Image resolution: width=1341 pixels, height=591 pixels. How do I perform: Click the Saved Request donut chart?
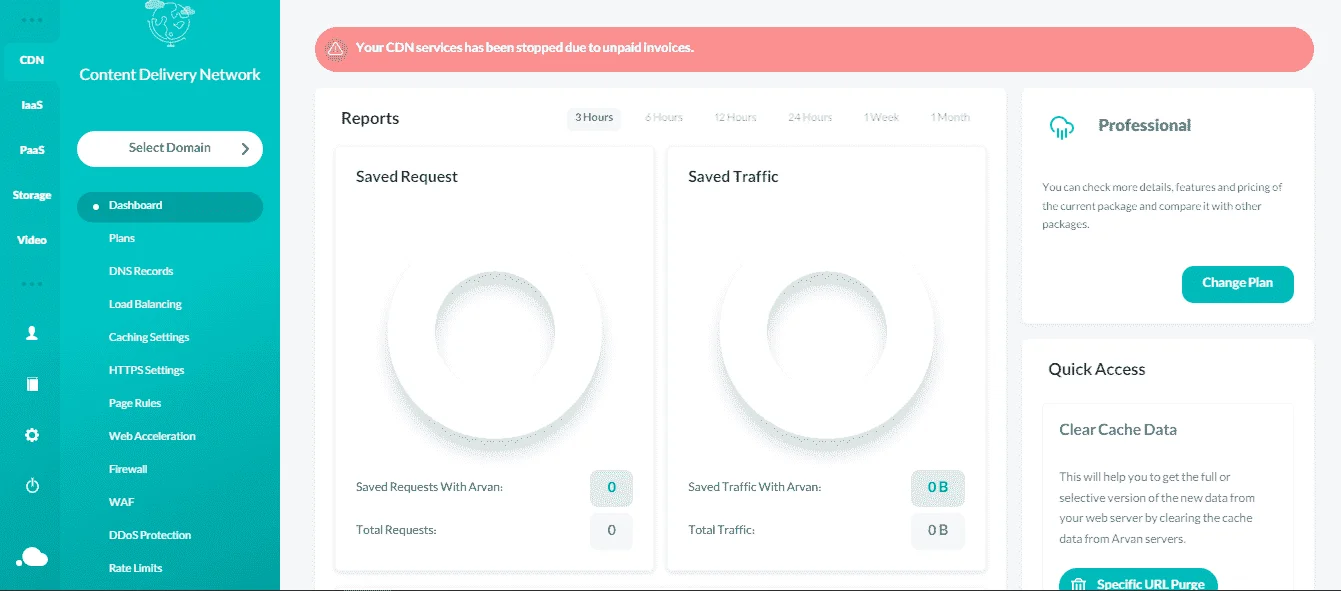click(x=494, y=330)
